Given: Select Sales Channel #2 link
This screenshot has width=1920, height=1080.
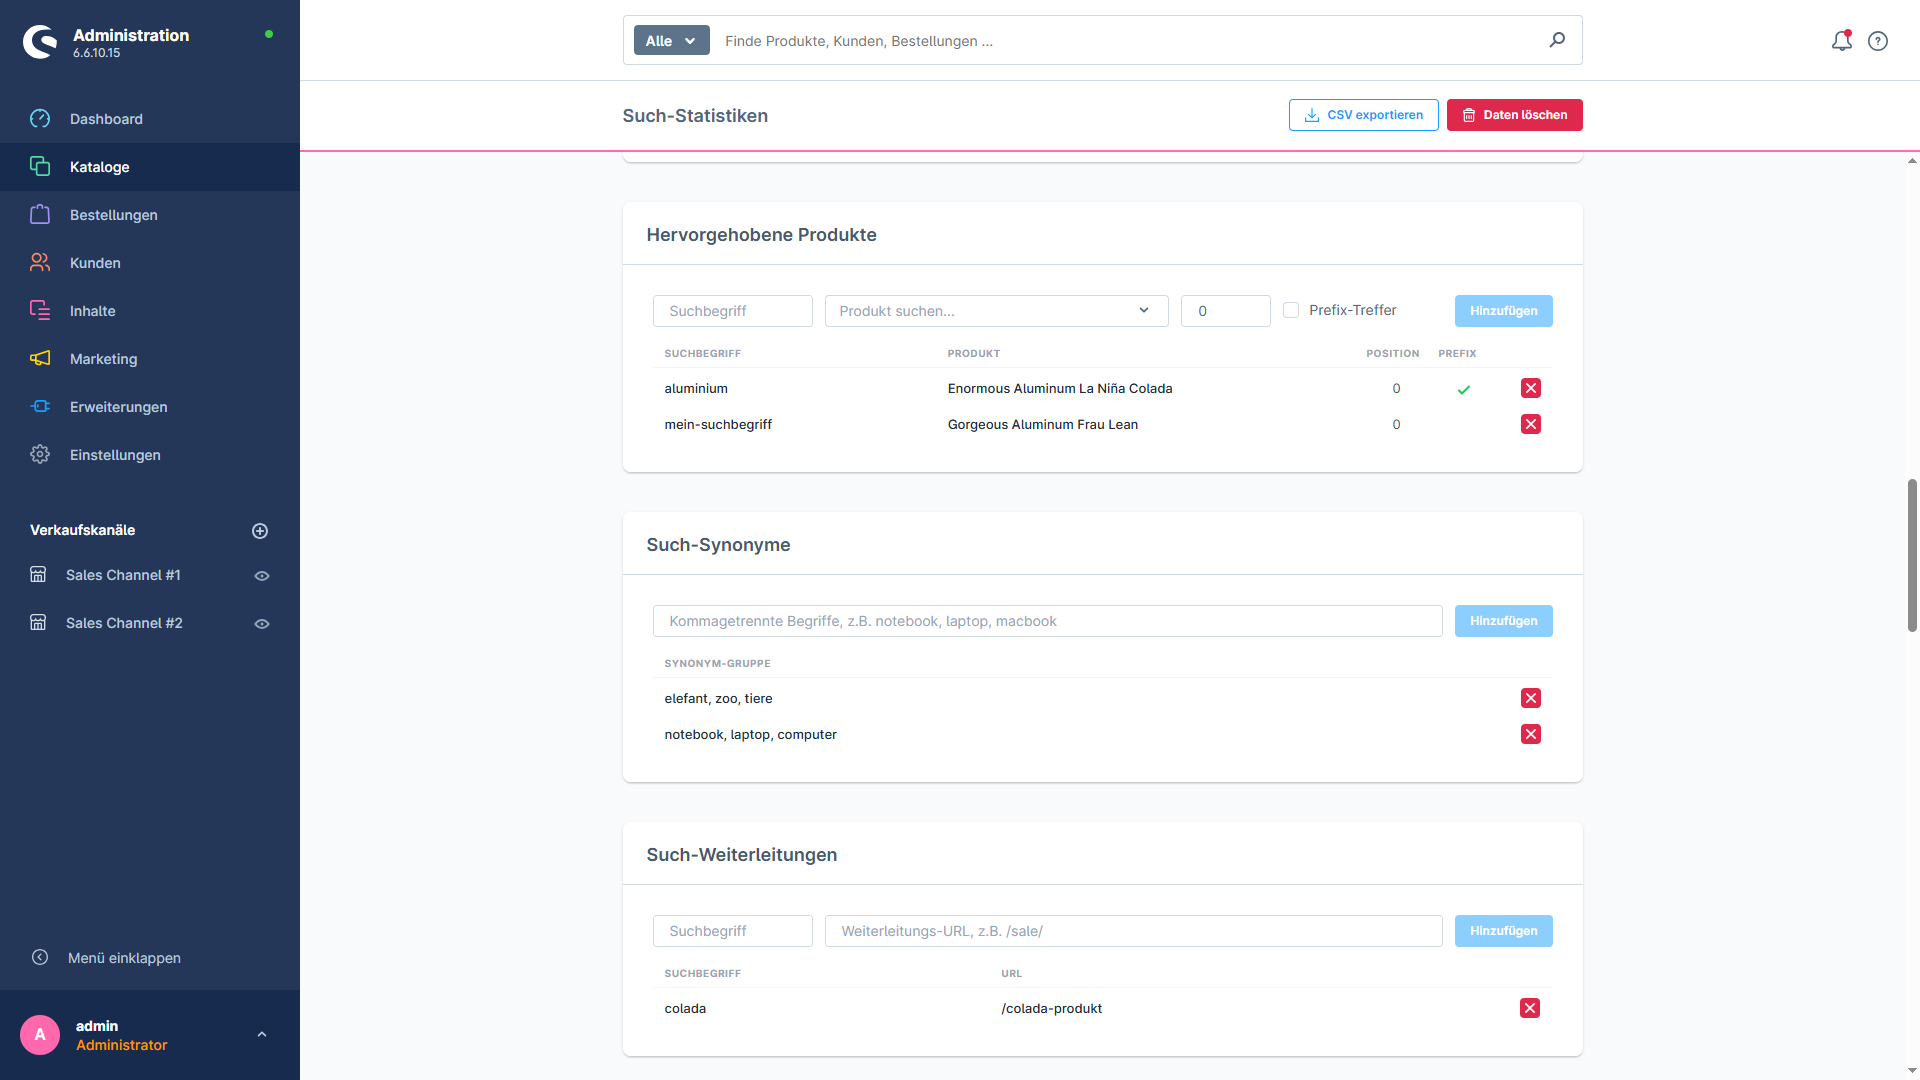Looking at the screenshot, I should 124,623.
